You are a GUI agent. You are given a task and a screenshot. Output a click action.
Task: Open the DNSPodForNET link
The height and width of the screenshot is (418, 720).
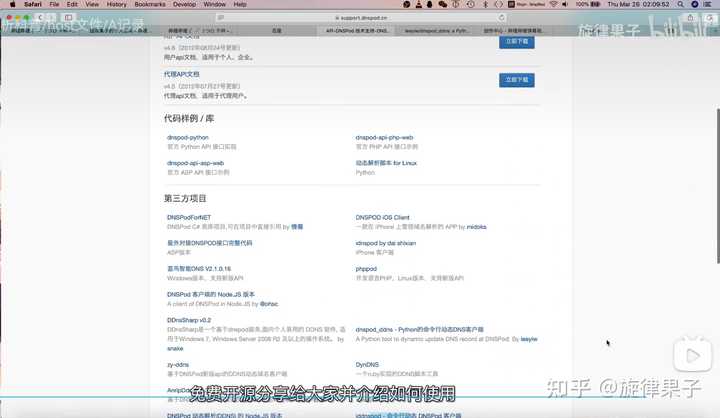(189, 217)
